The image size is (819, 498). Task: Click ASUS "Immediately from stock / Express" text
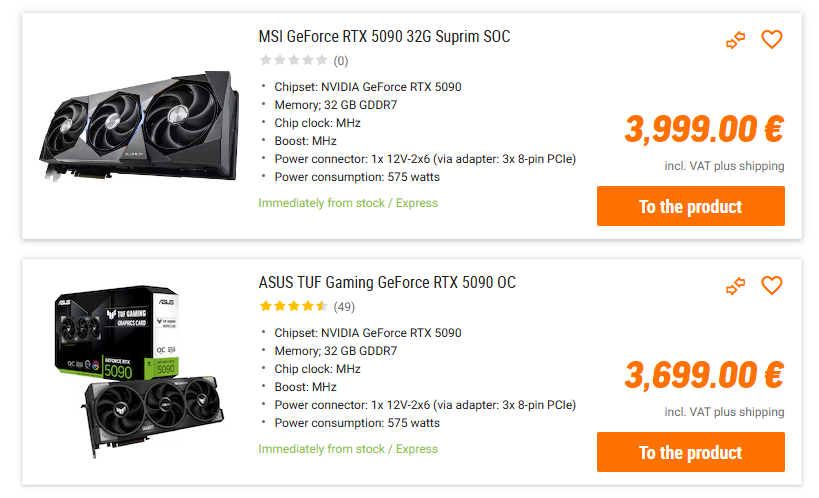tap(348, 449)
